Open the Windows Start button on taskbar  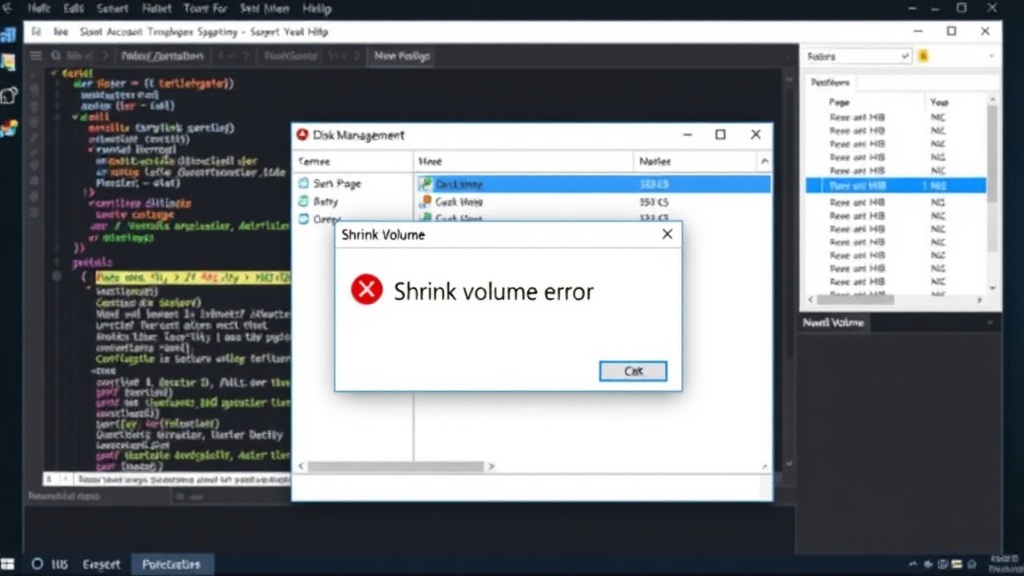tap(8, 564)
